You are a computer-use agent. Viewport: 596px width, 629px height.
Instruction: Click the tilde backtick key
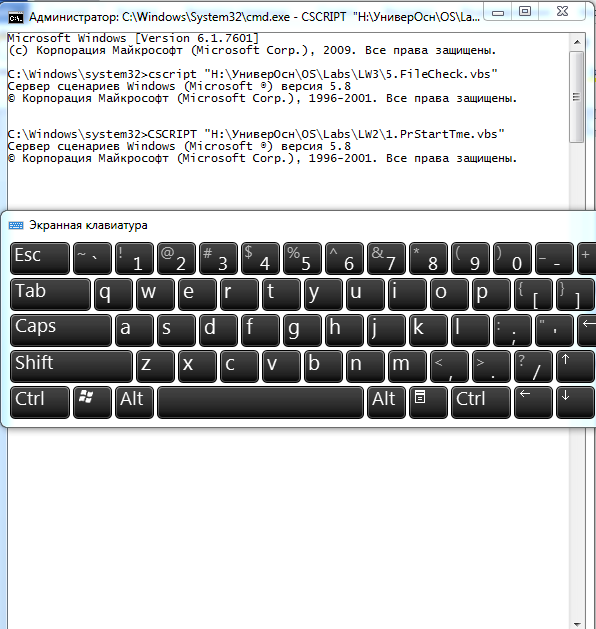pyautogui.click(x=93, y=258)
